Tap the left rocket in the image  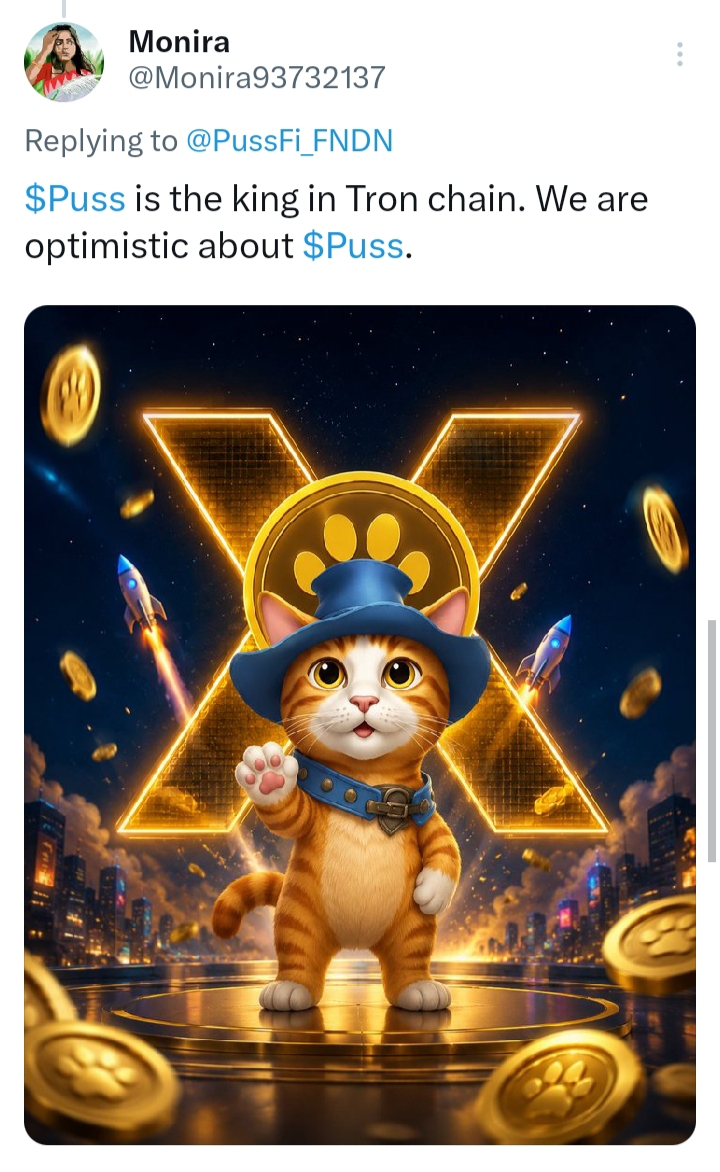138,594
